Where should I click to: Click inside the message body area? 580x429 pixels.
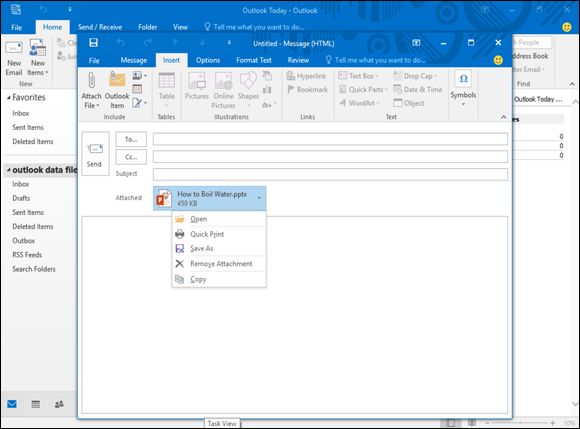[294, 315]
